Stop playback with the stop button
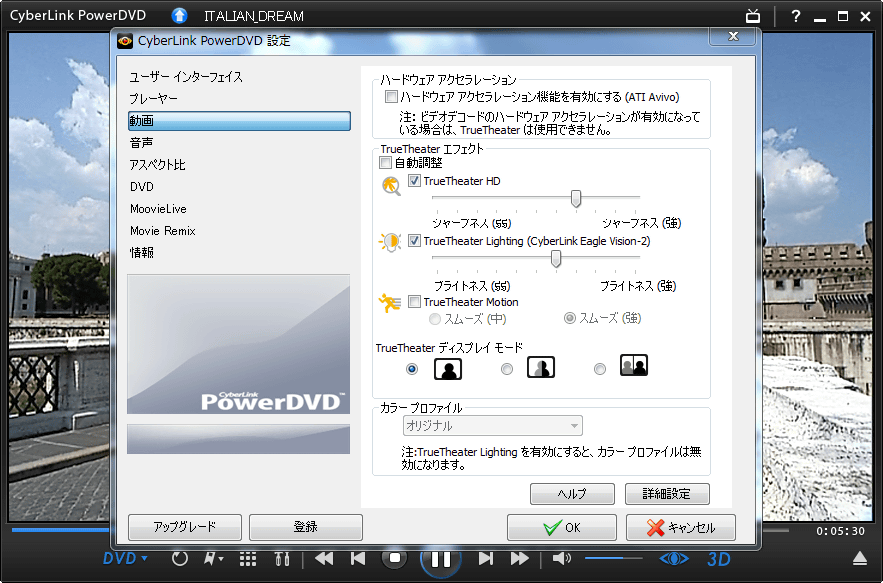This screenshot has height=583, width=883. pyautogui.click(x=394, y=558)
